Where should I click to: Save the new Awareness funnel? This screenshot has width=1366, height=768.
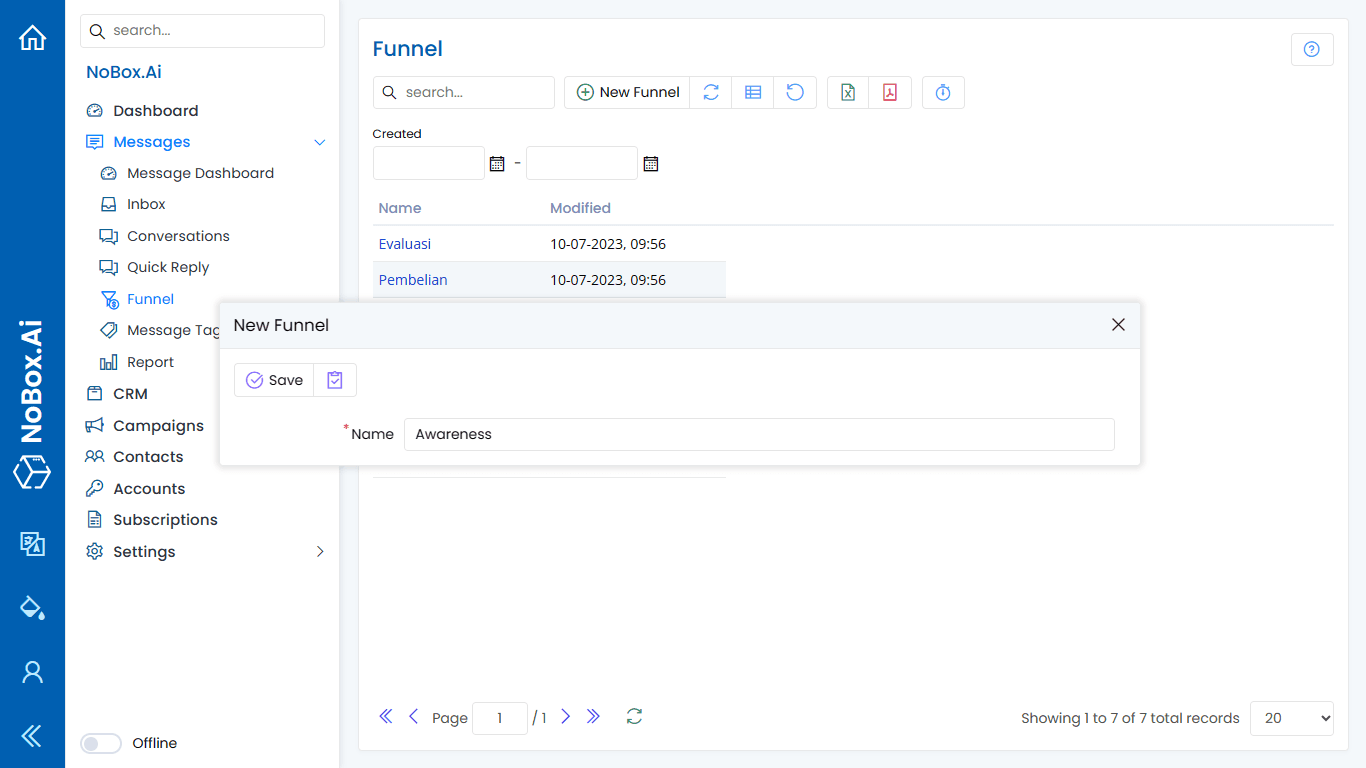click(x=273, y=379)
